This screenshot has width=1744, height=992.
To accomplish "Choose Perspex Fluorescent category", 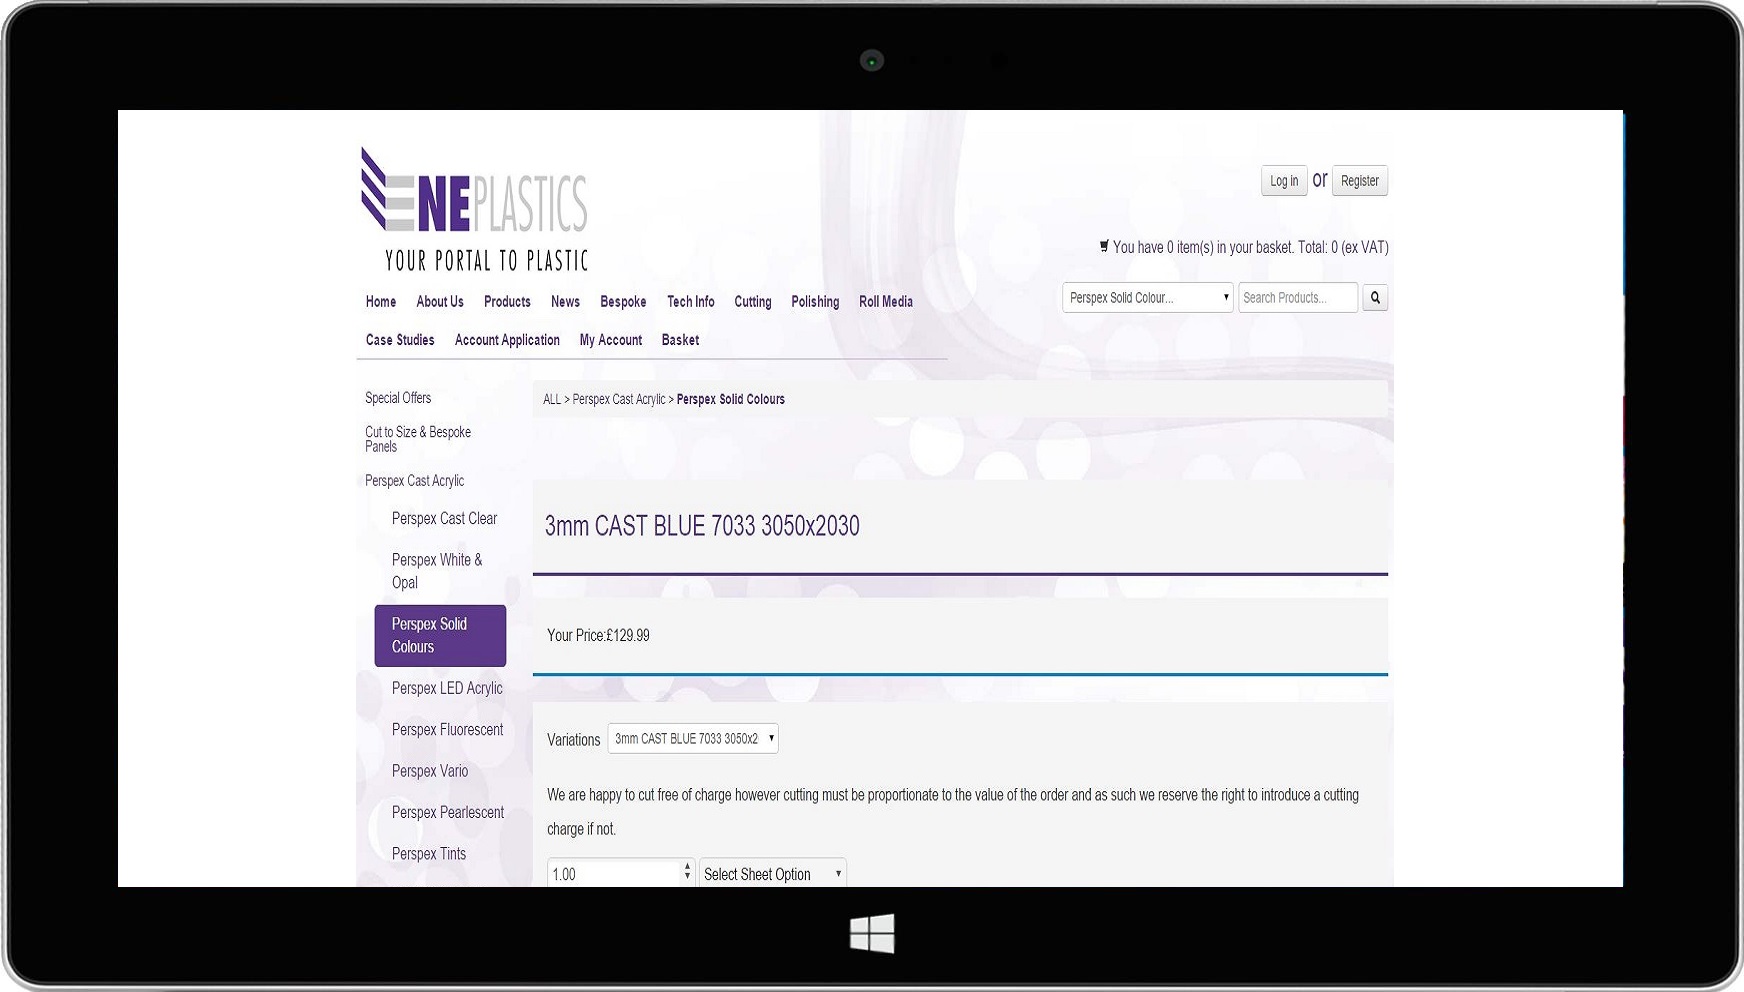I will click(447, 730).
